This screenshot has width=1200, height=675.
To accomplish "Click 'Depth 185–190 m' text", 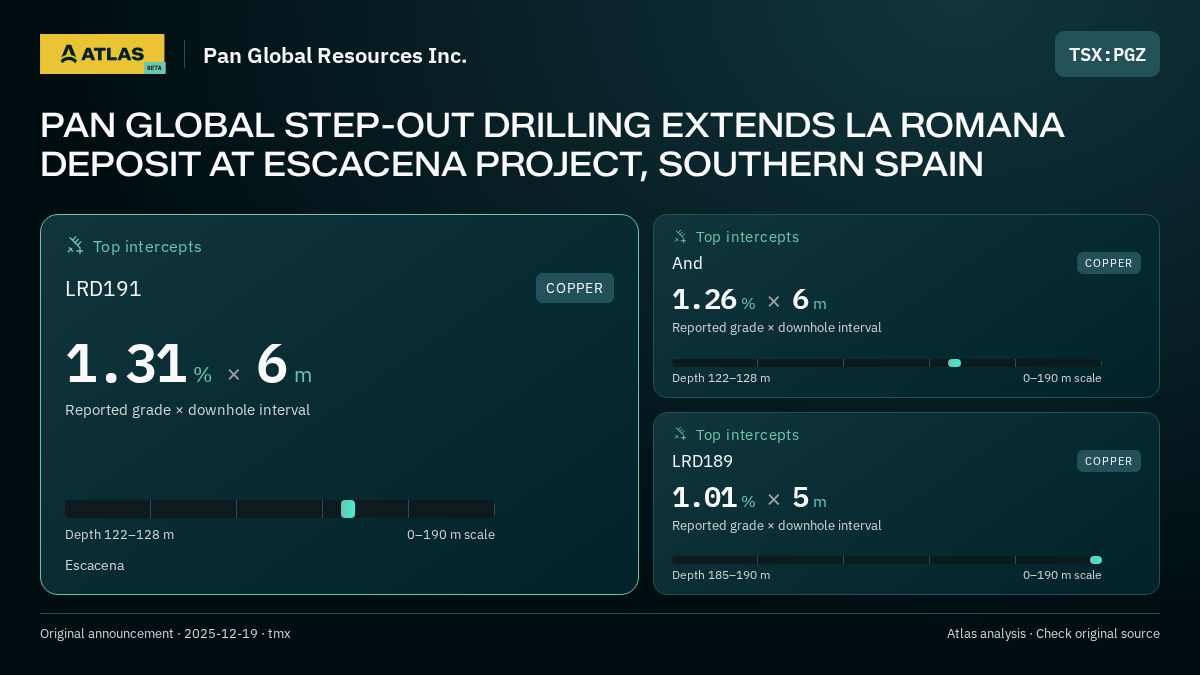I will [x=721, y=575].
